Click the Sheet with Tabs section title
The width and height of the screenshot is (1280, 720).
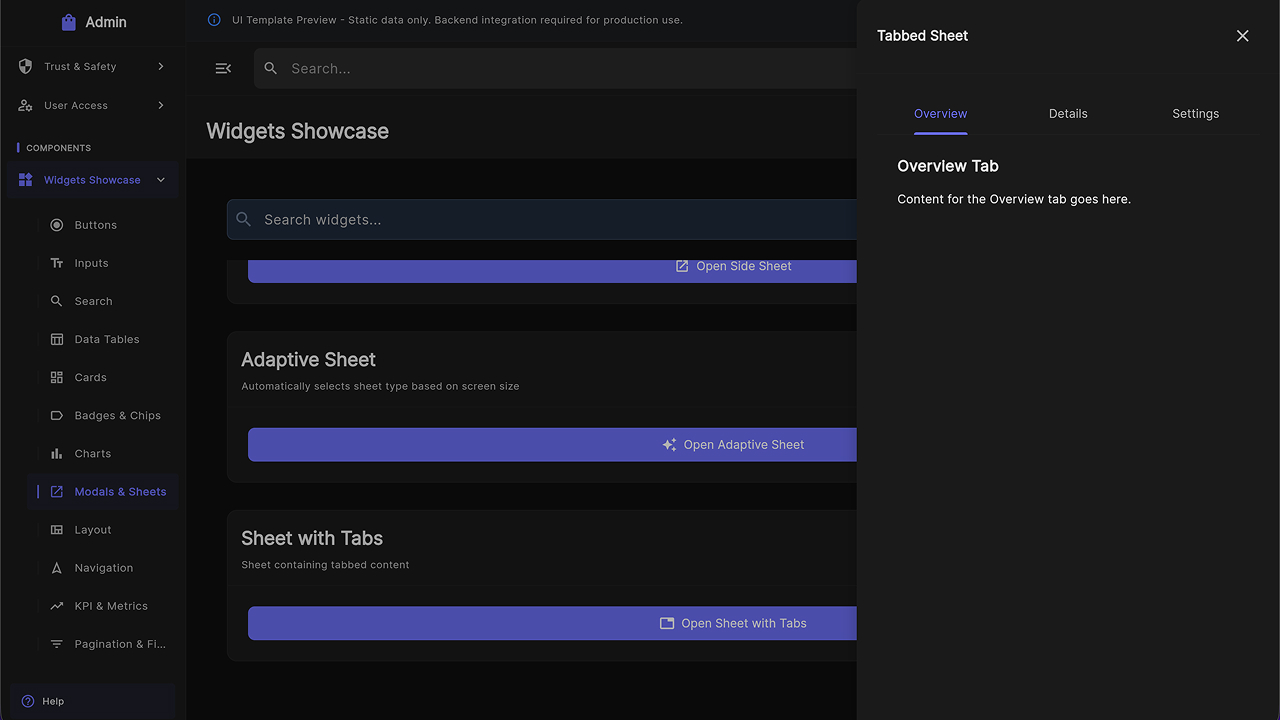pyautogui.click(x=312, y=538)
